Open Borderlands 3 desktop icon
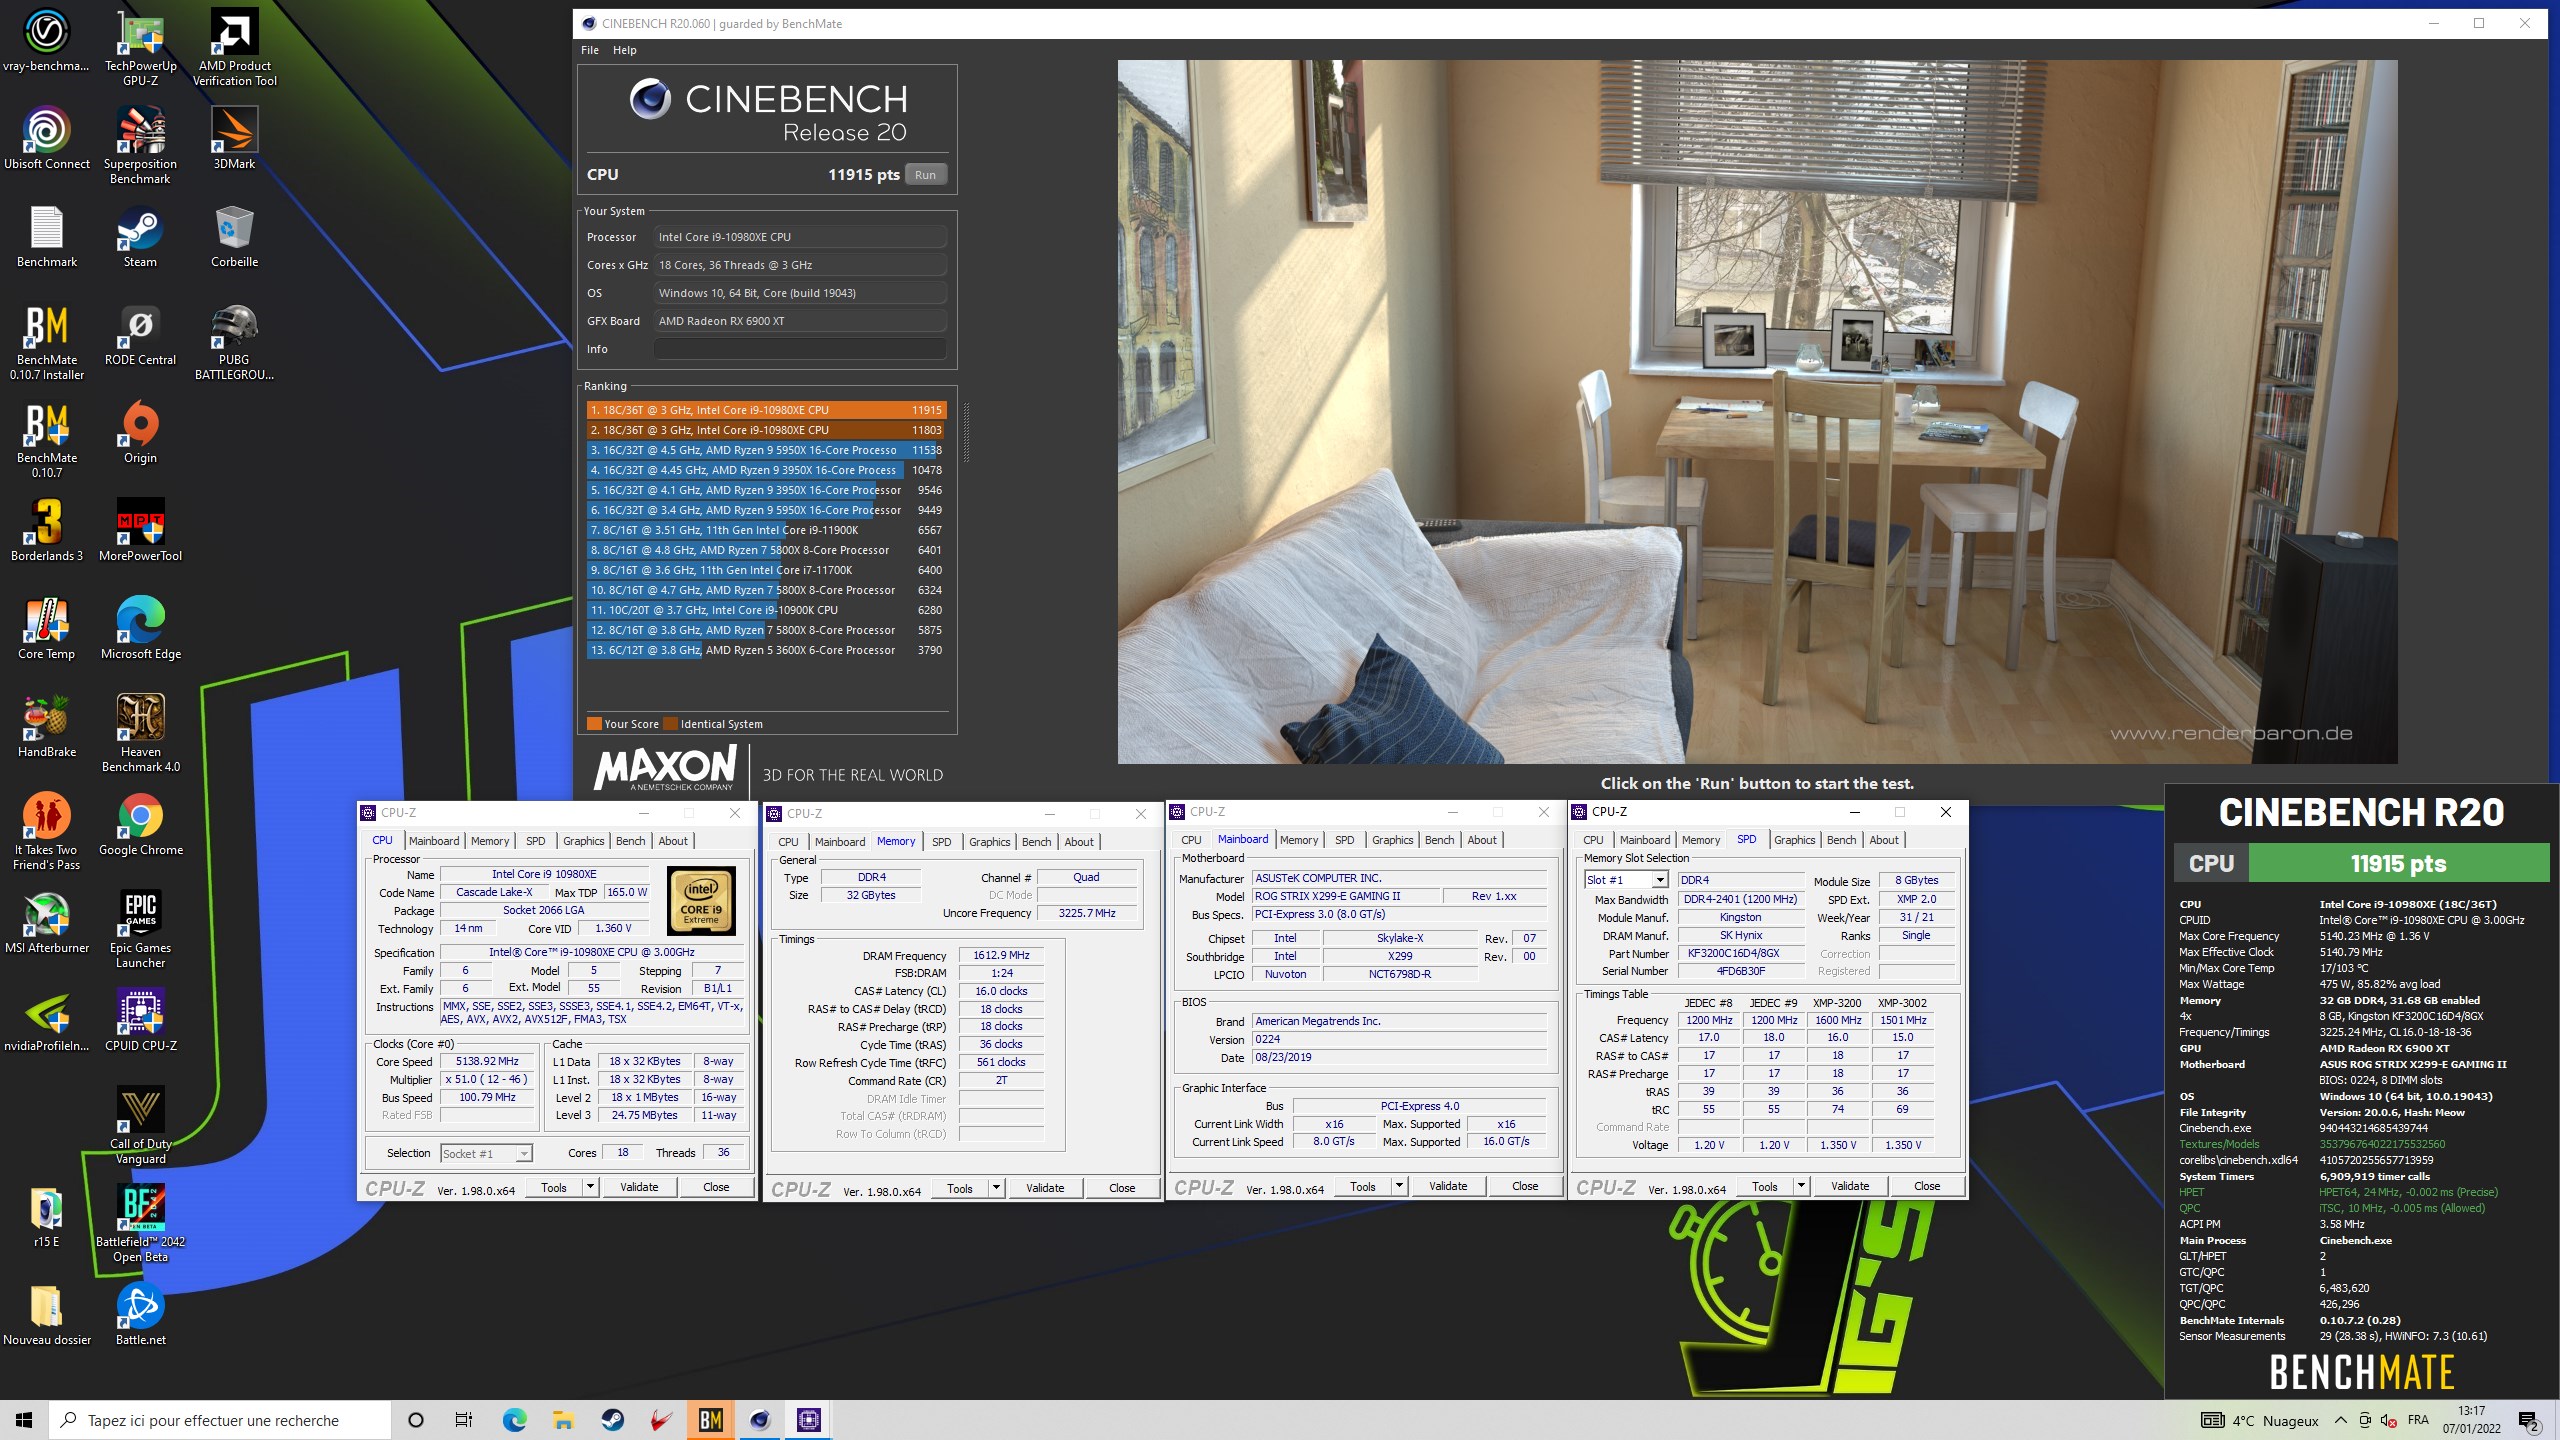Viewport: 2560px width, 1440px height. (46, 530)
